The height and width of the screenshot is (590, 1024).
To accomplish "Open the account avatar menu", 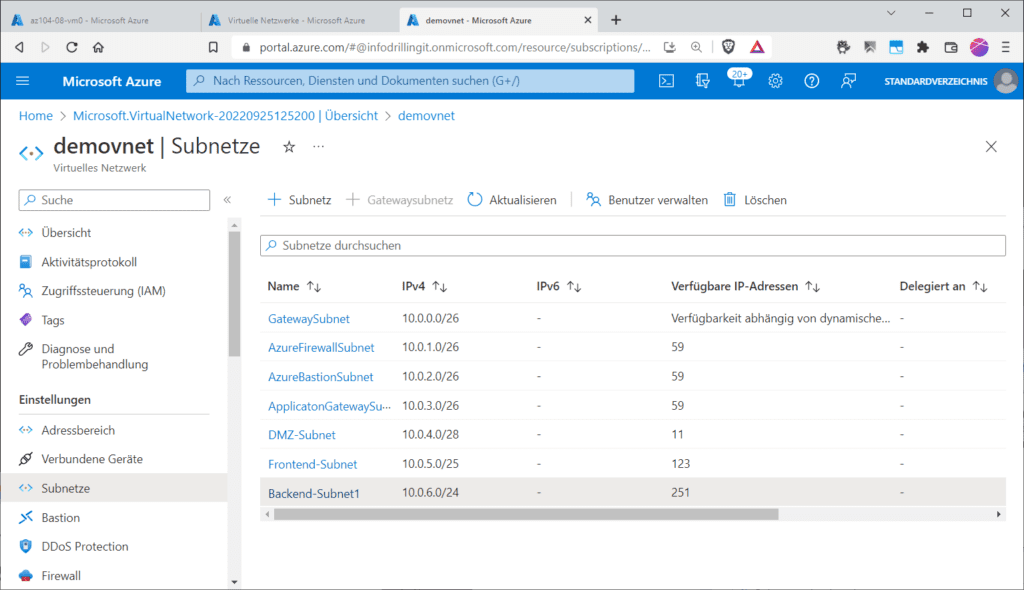I will tap(1006, 81).
